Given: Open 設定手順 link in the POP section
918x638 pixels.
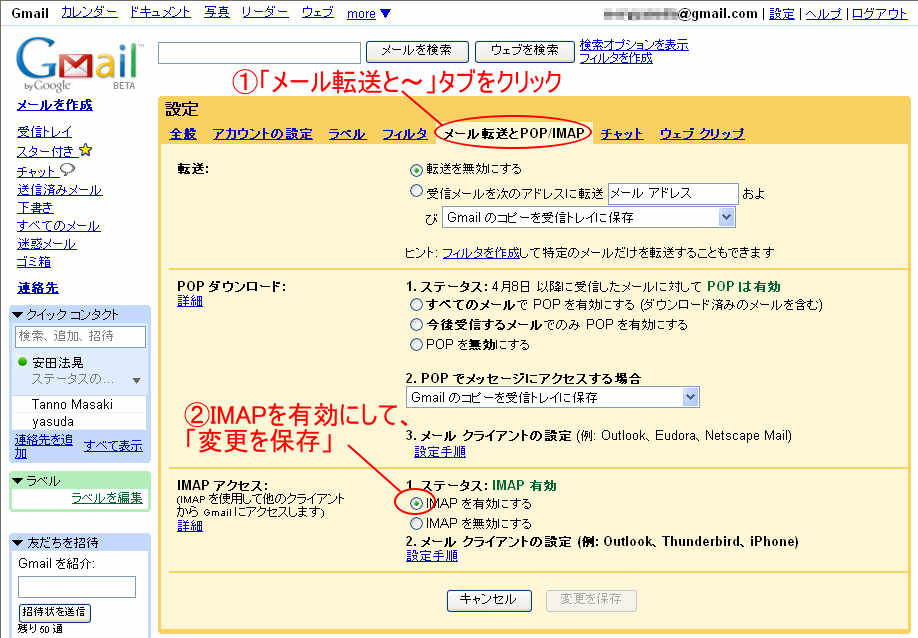Looking at the screenshot, I should click(440, 452).
